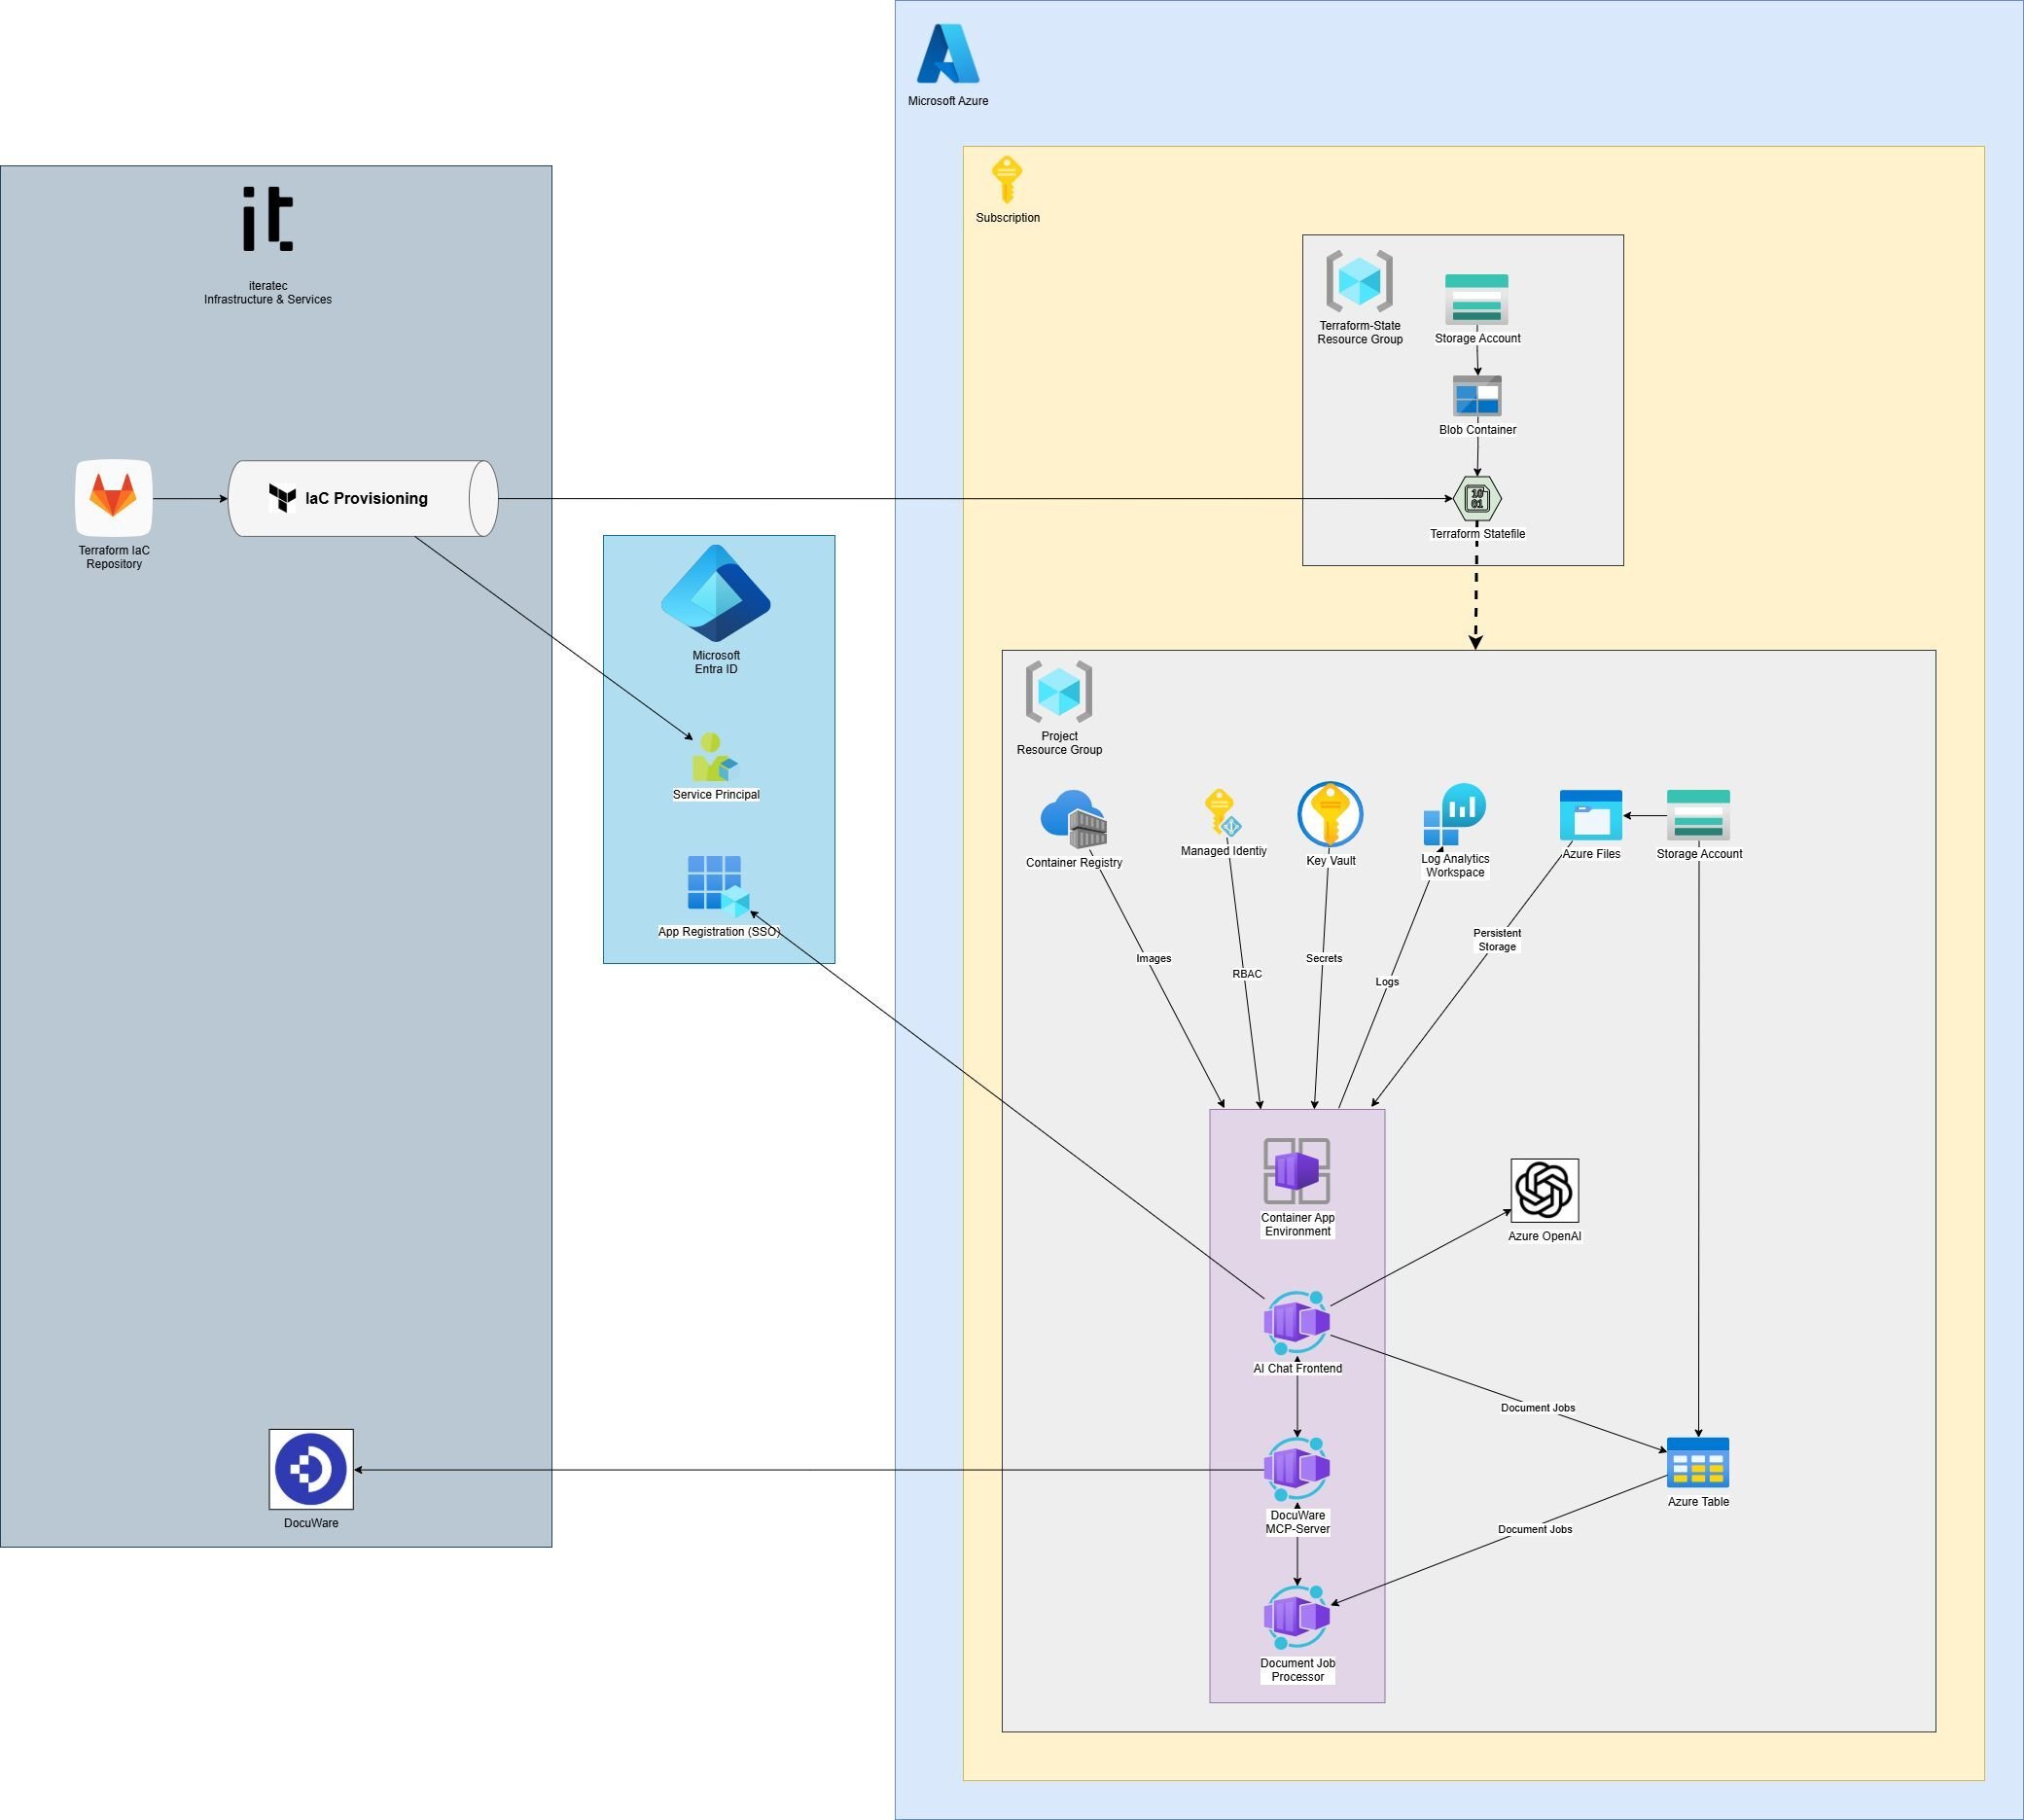
Task: Click the 'Microsoft Azure' text label
Action: 948,101
